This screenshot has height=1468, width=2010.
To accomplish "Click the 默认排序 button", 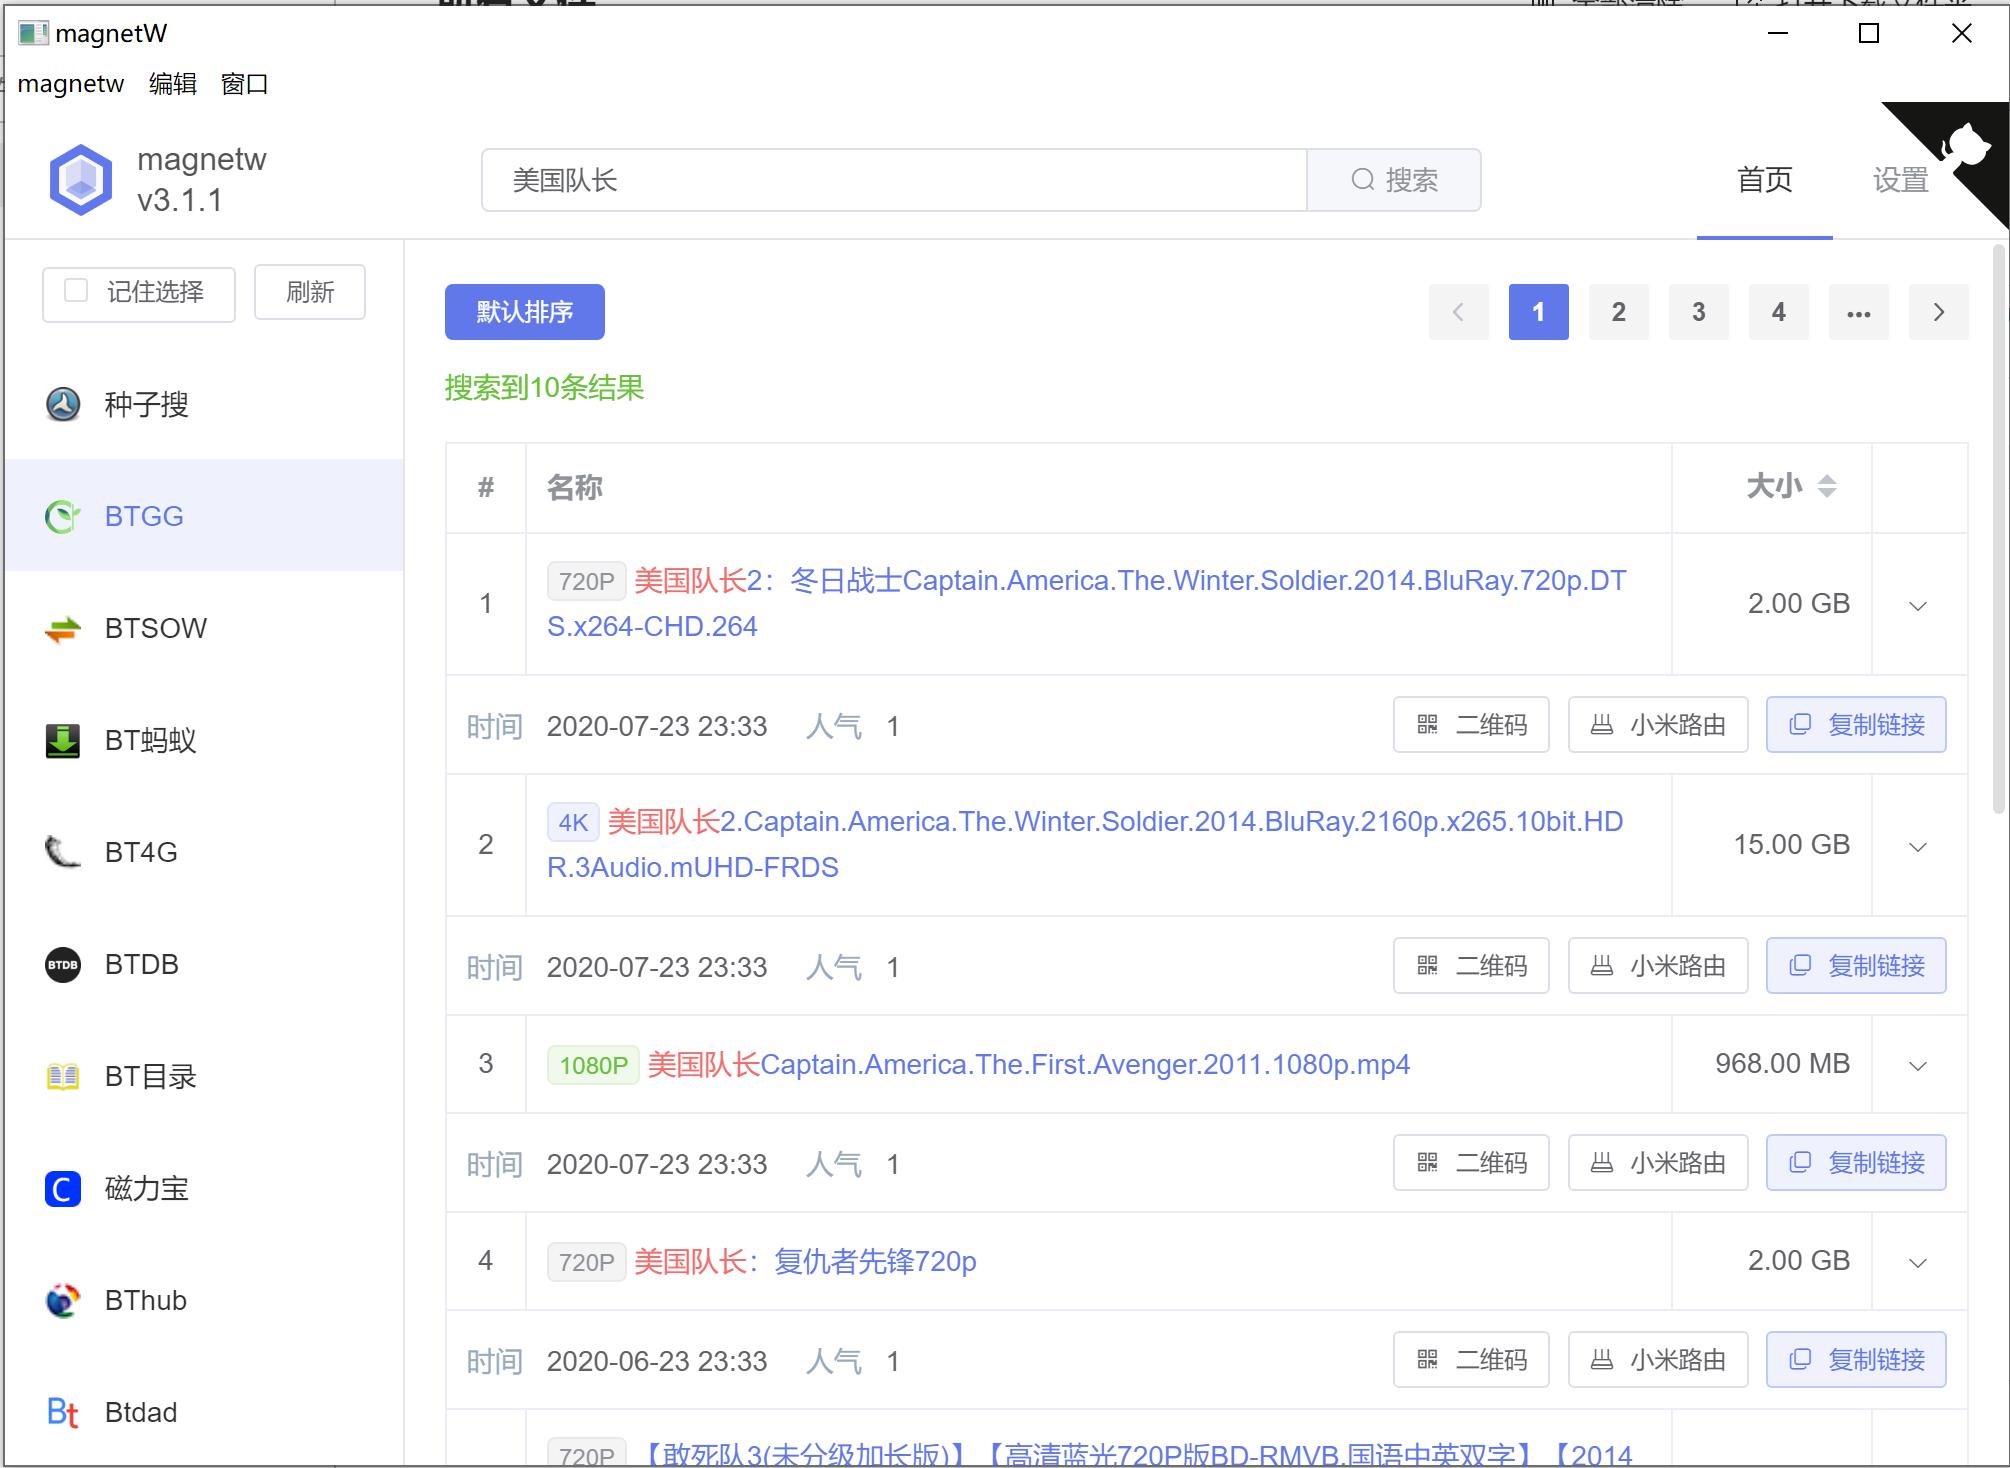I will 524,311.
